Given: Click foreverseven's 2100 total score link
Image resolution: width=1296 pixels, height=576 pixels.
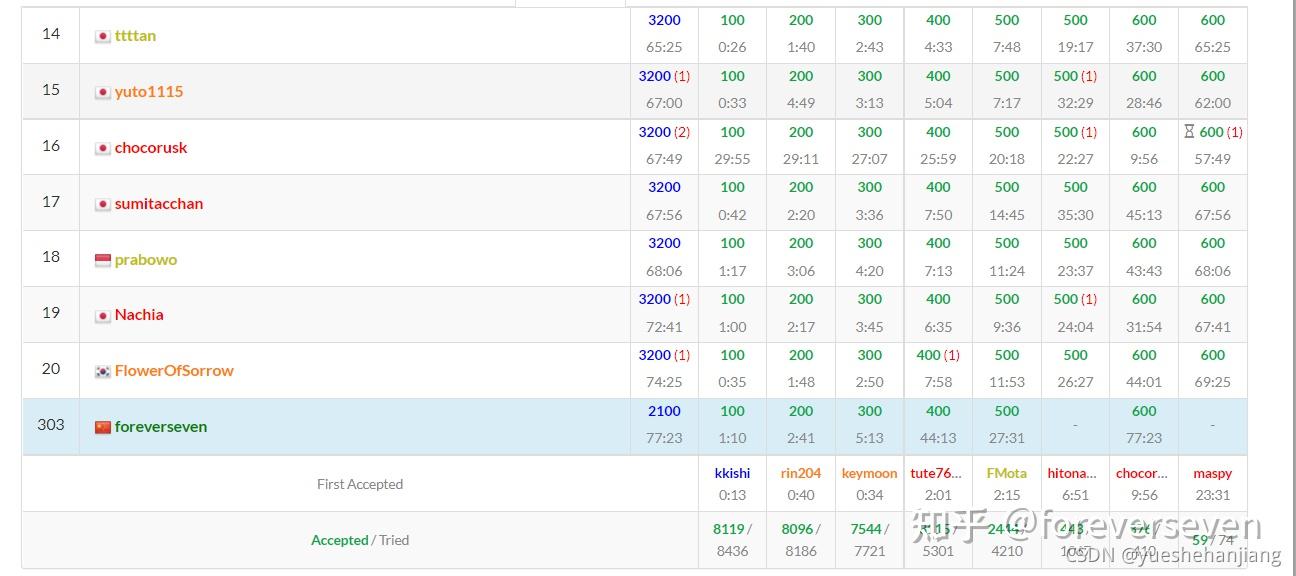Looking at the screenshot, I should 664,411.
